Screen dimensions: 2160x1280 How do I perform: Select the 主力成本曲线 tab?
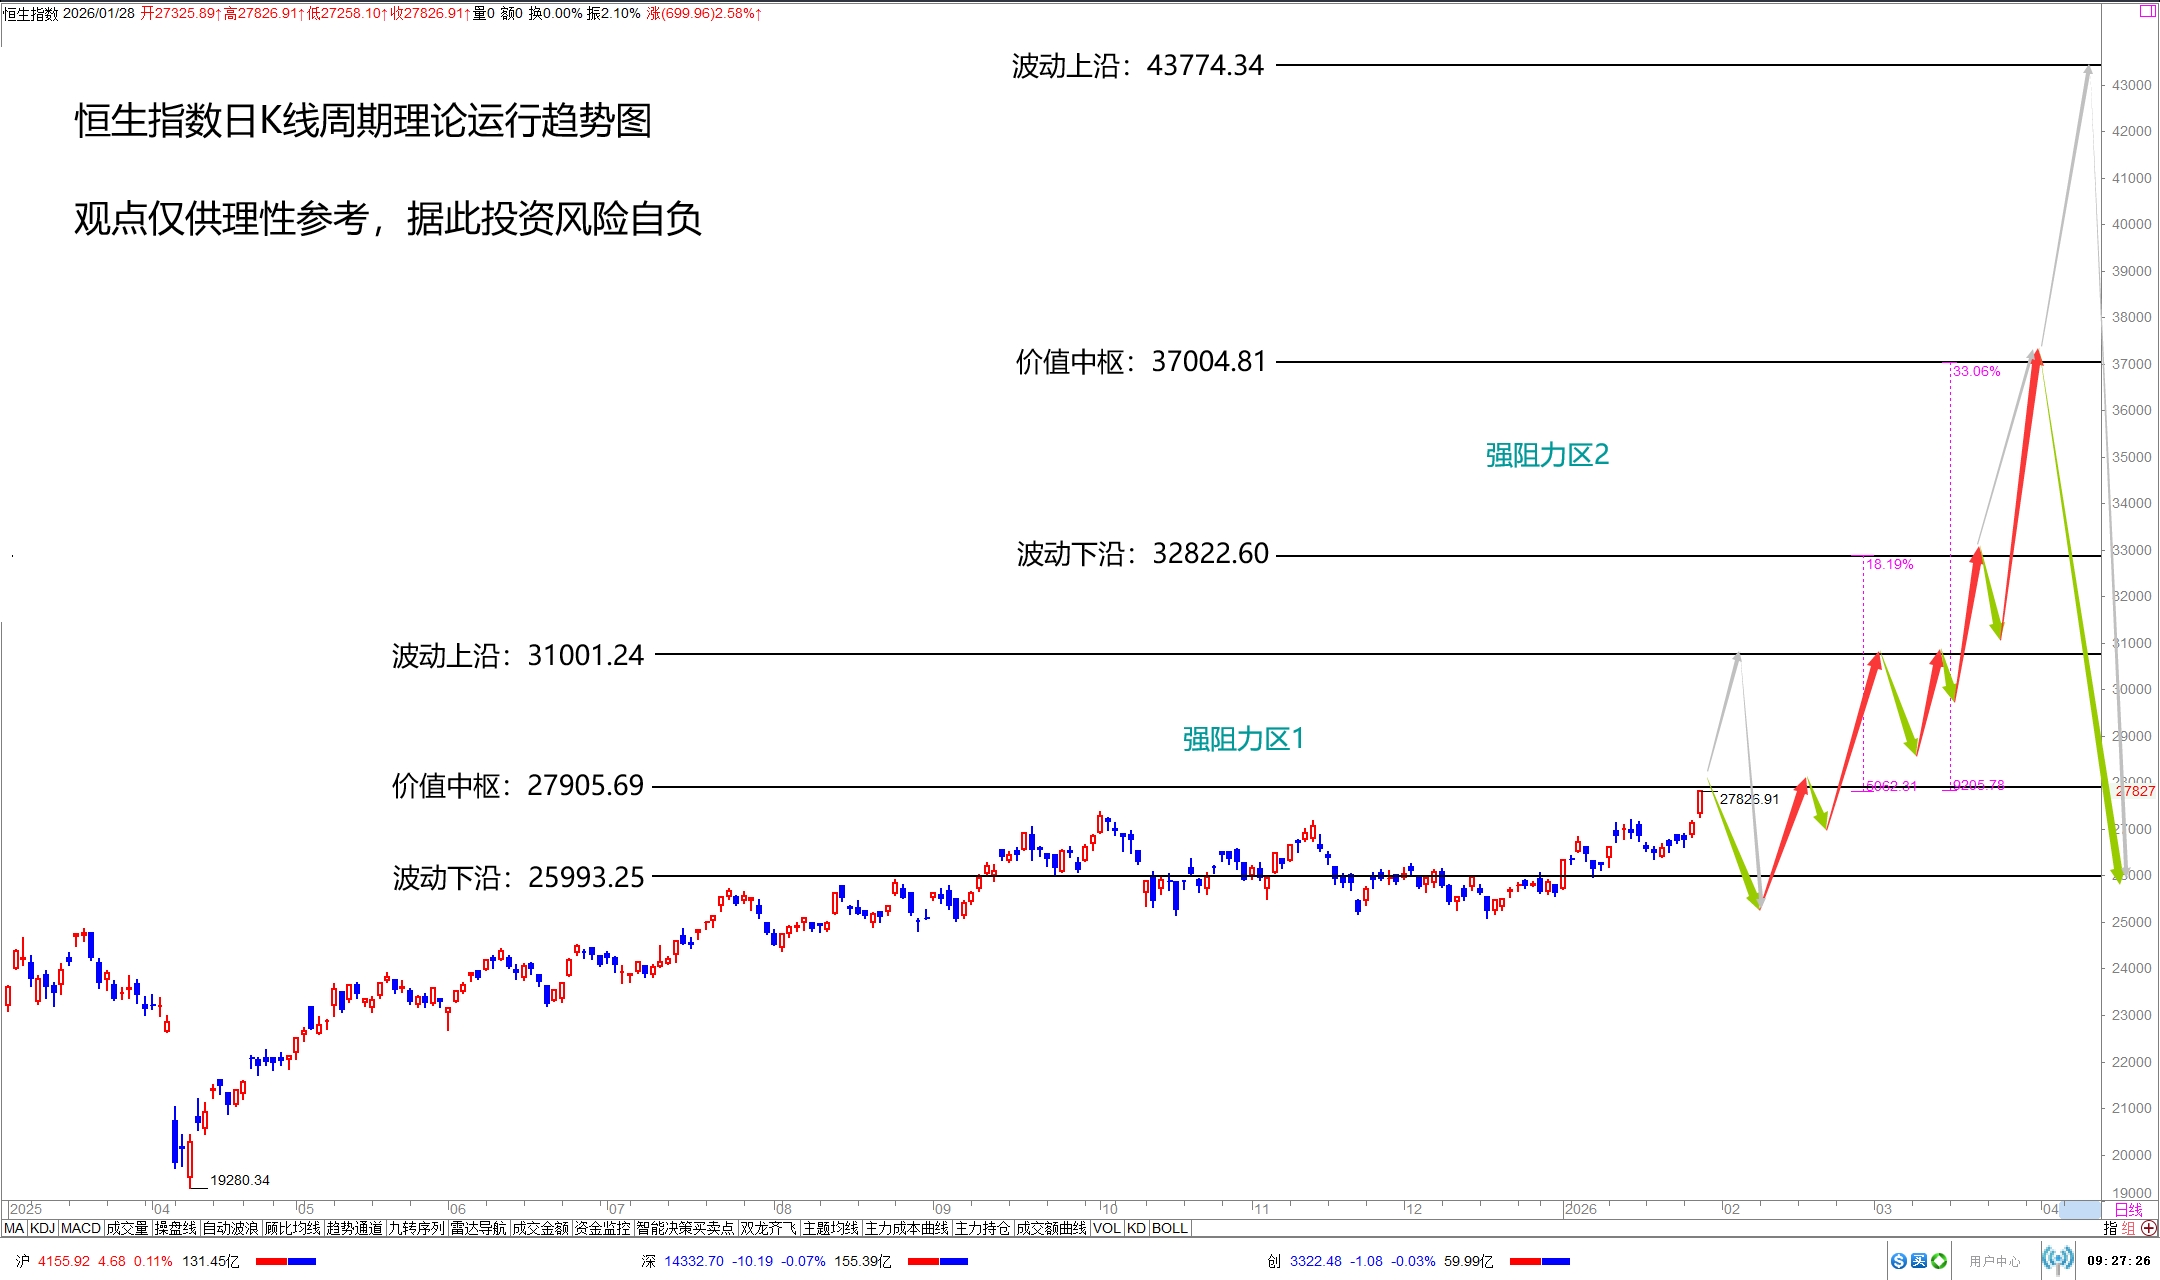tap(906, 1228)
